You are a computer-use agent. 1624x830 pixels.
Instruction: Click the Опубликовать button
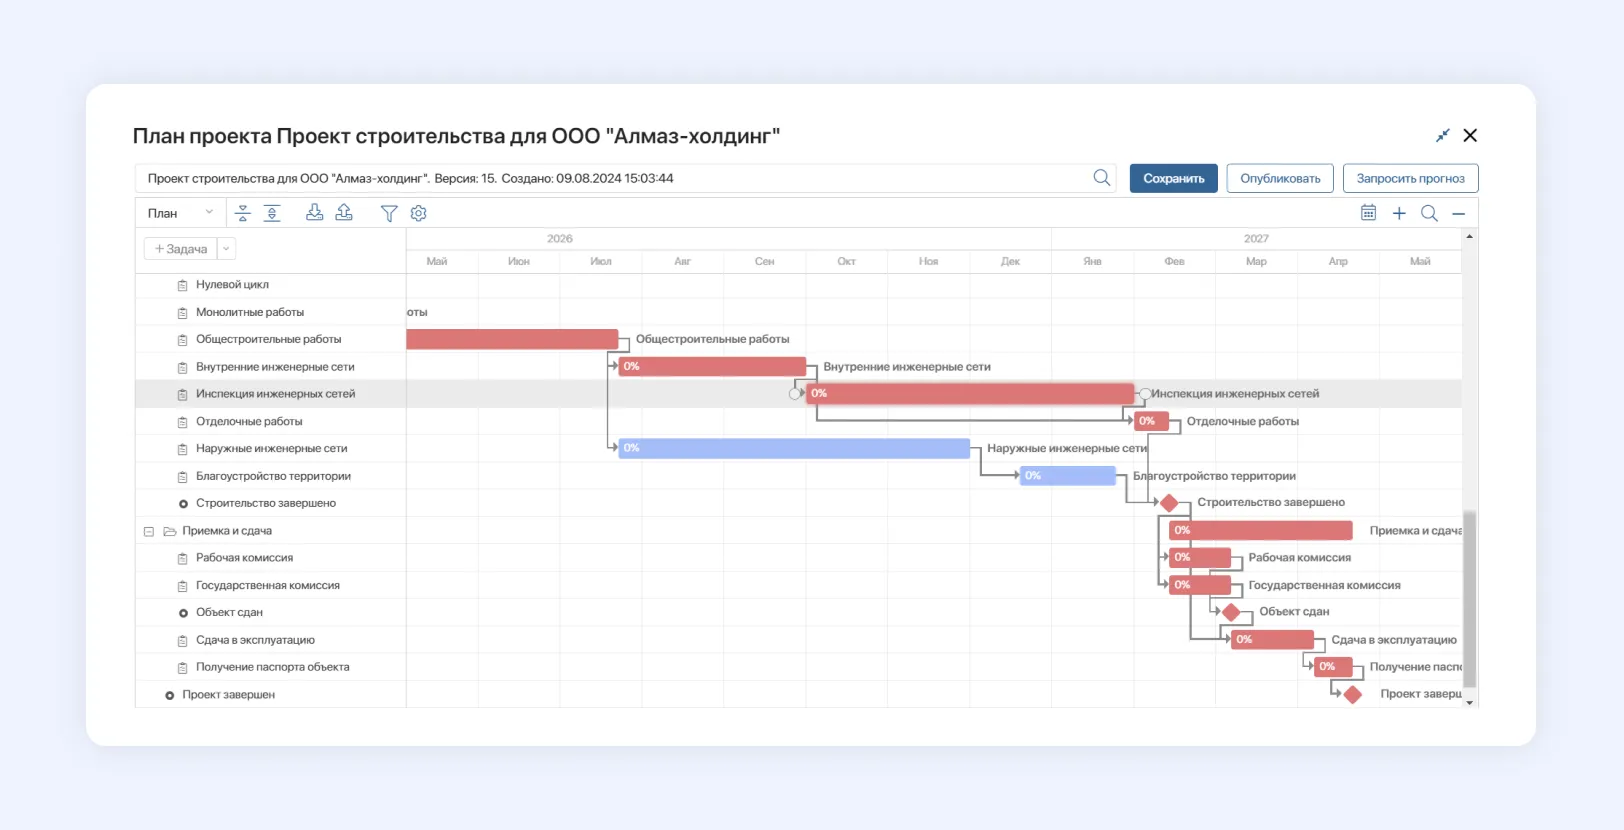[x=1280, y=178]
